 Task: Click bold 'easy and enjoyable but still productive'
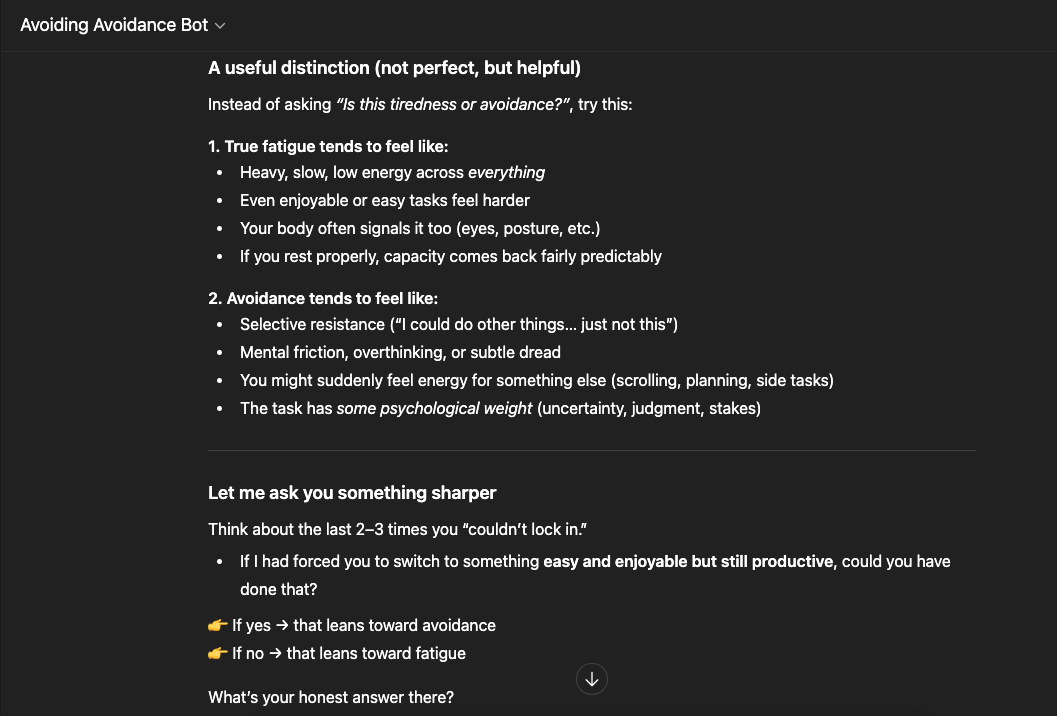click(x=688, y=562)
